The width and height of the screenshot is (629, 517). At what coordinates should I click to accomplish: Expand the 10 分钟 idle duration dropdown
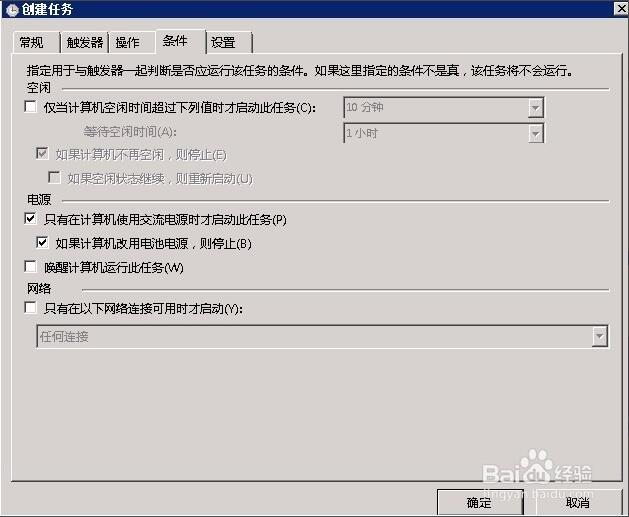point(536,107)
